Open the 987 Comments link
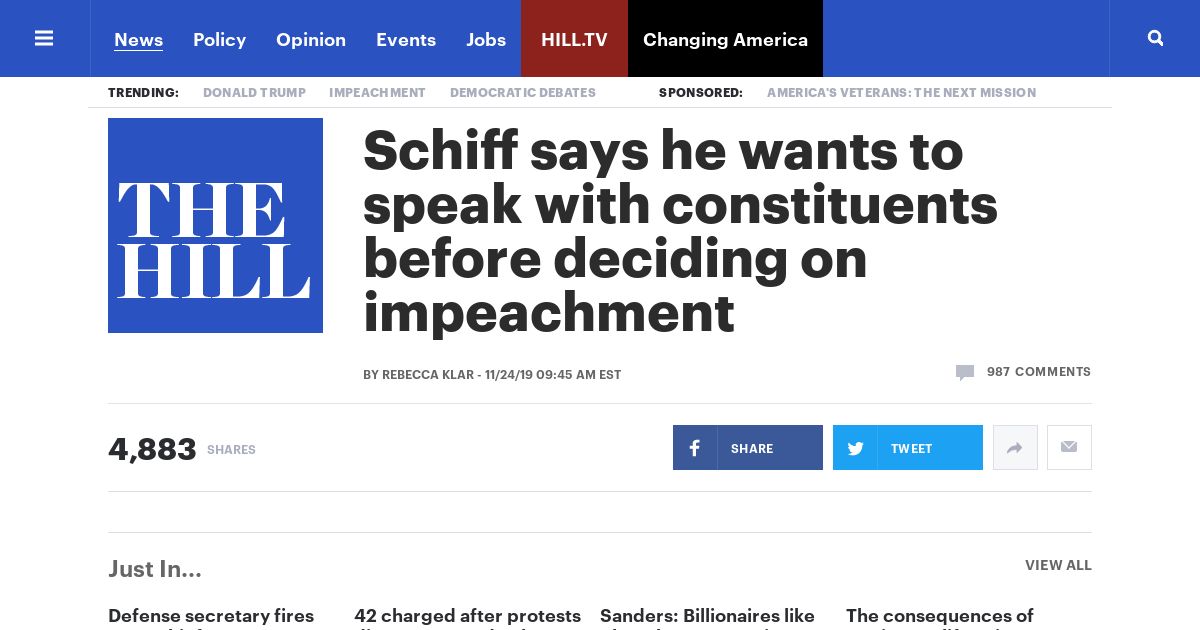Image resolution: width=1200 pixels, height=630 pixels. [x=1039, y=371]
